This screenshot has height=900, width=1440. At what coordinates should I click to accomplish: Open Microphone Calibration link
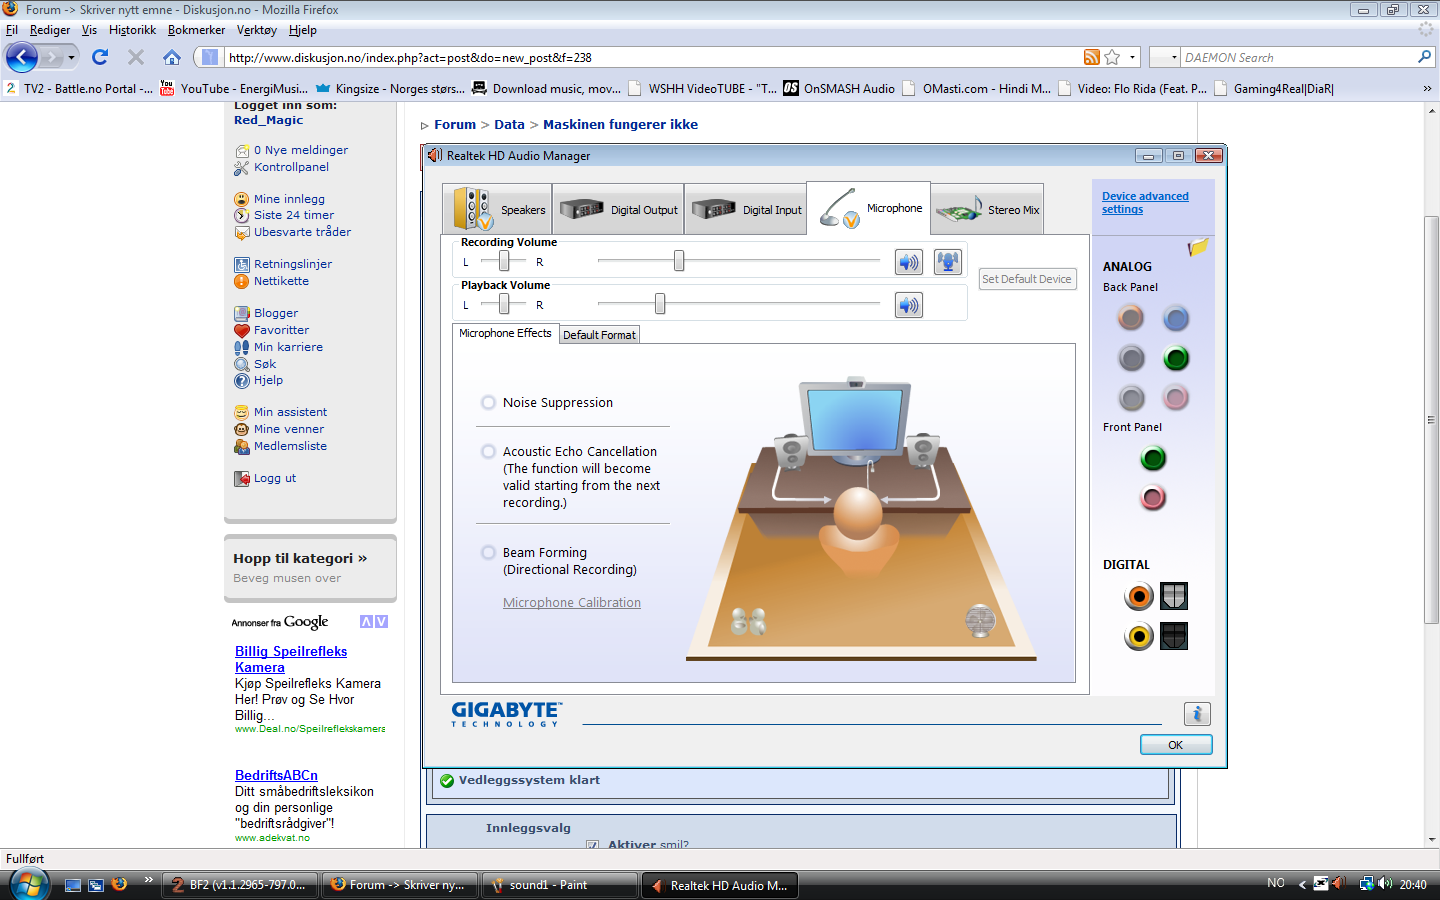pos(572,602)
